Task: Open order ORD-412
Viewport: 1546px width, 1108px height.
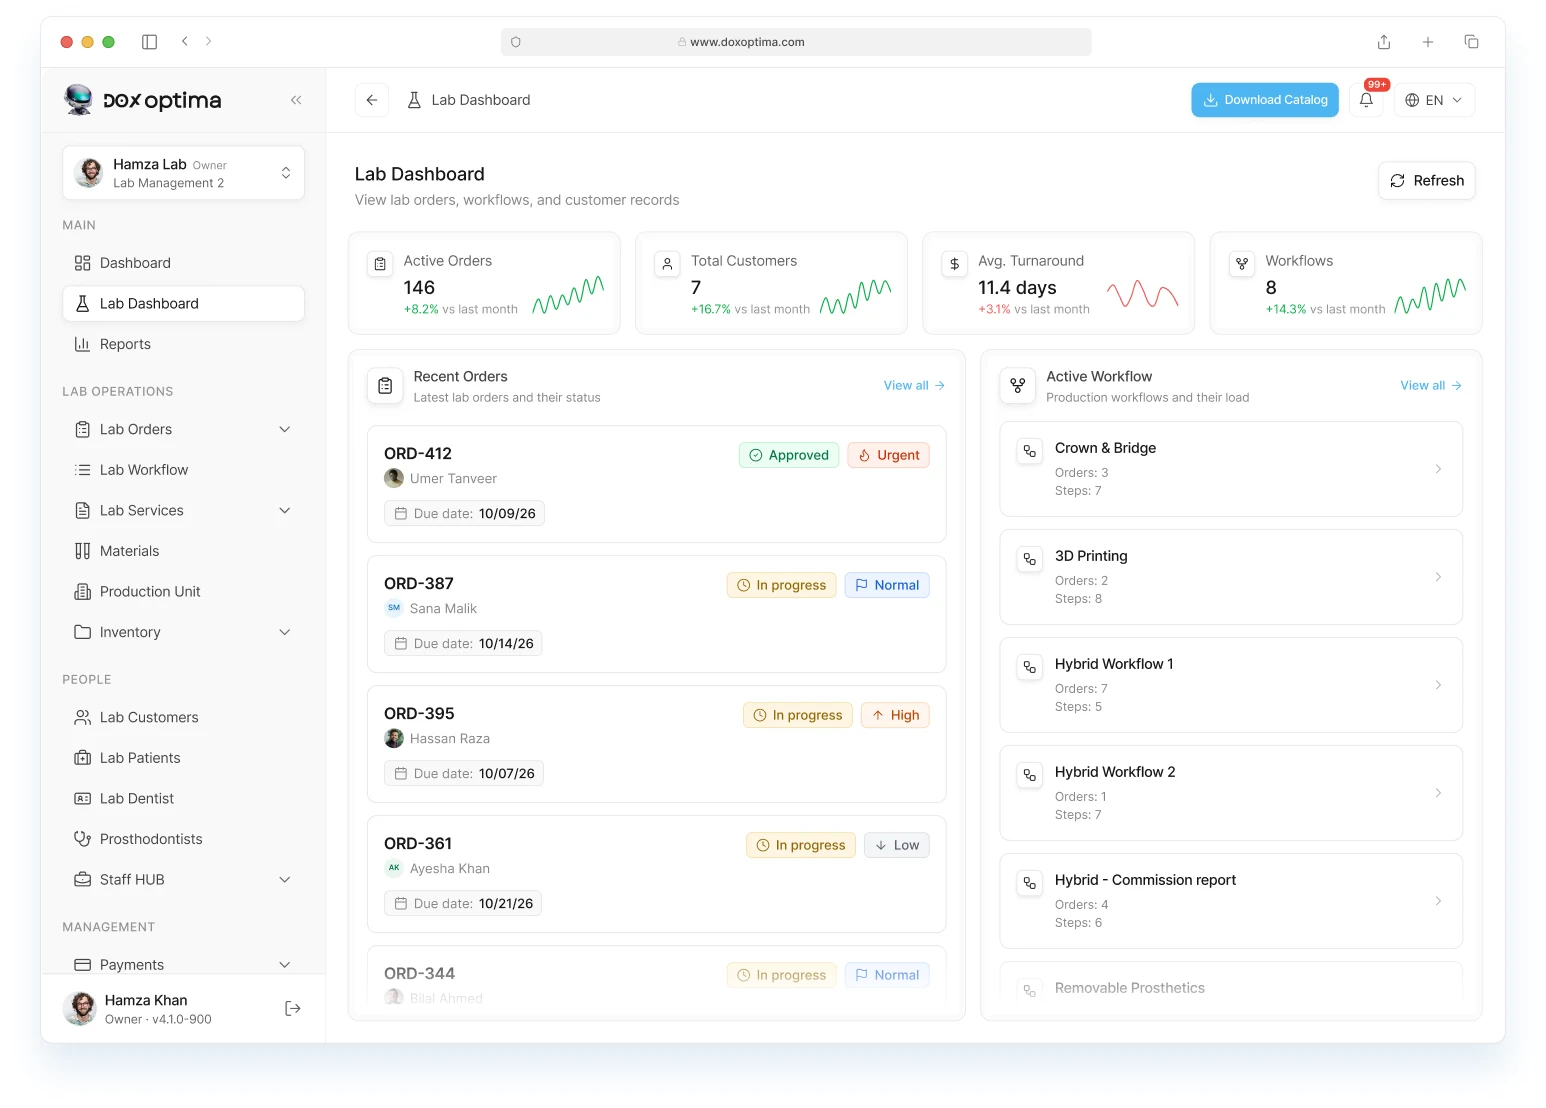Action: [657, 484]
